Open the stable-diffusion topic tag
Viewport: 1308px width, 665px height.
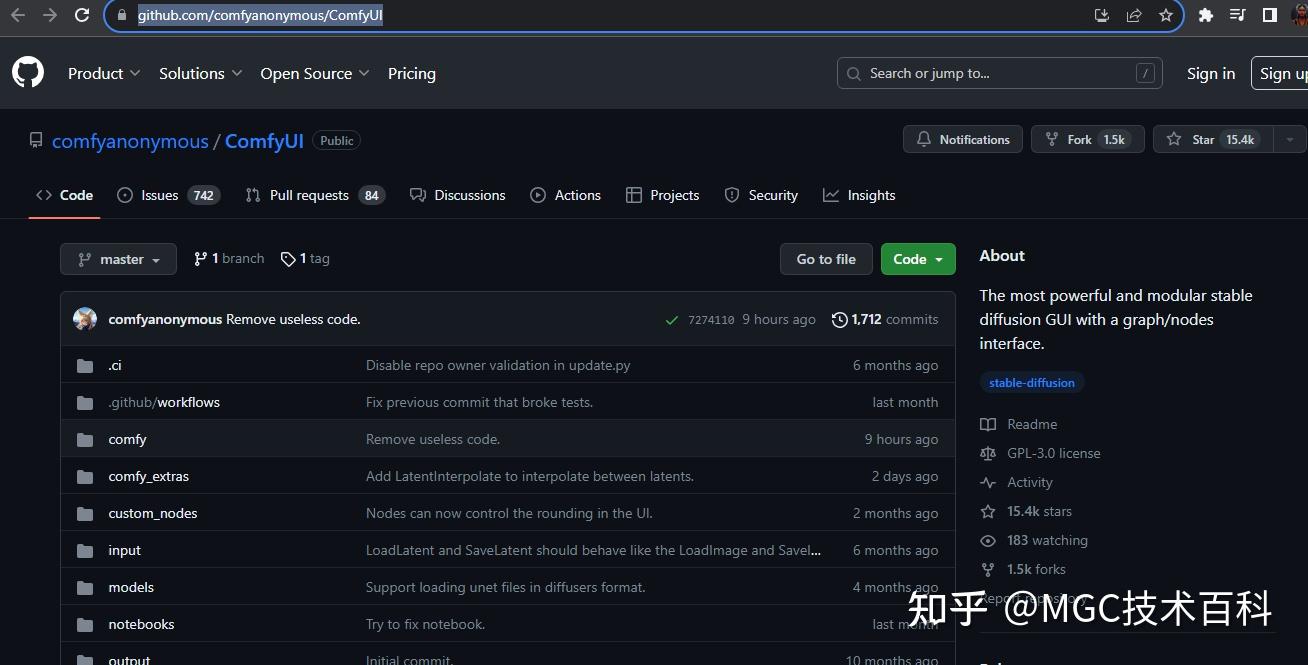[x=1032, y=382]
